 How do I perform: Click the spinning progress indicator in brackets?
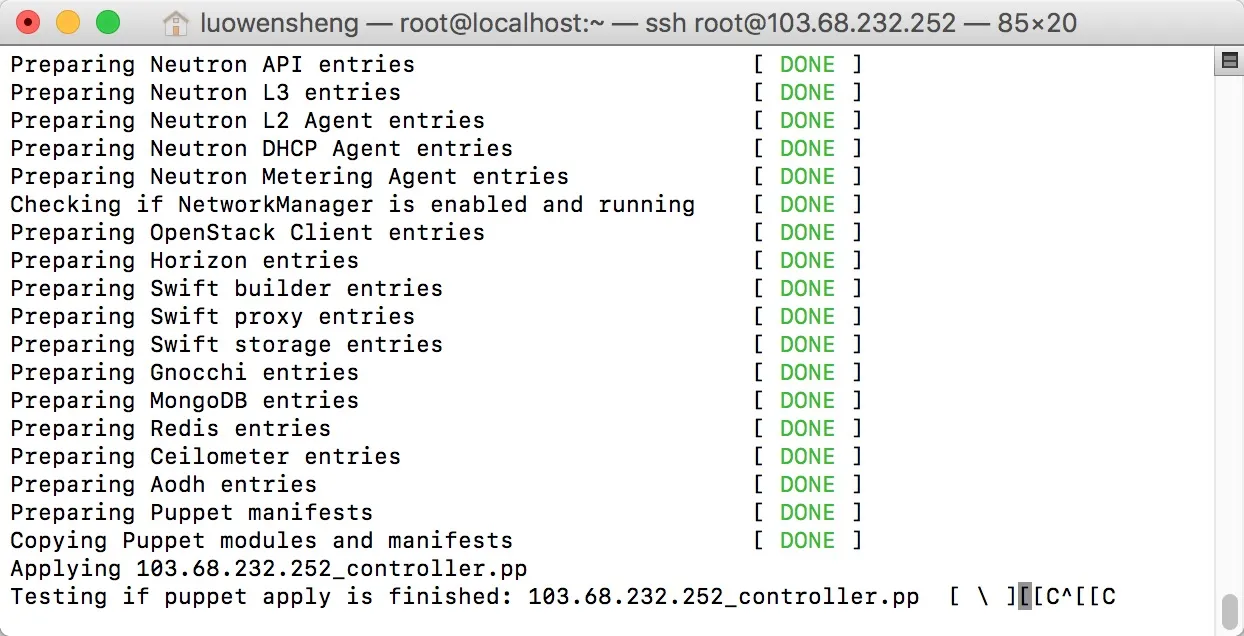pyautogui.click(x=983, y=597)
